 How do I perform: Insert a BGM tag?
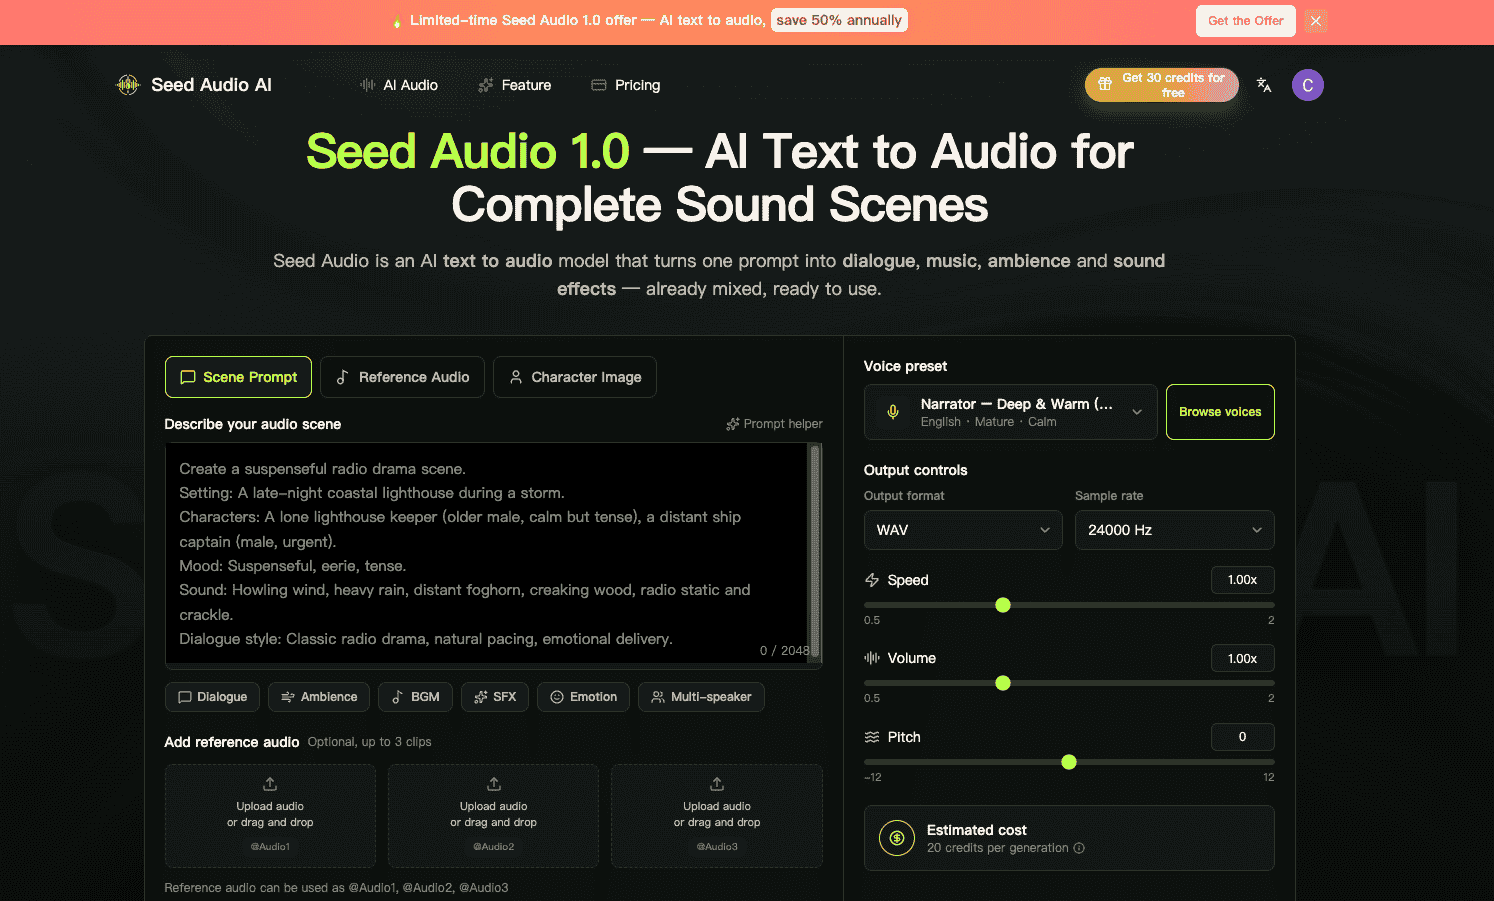[x=415, y=697]
